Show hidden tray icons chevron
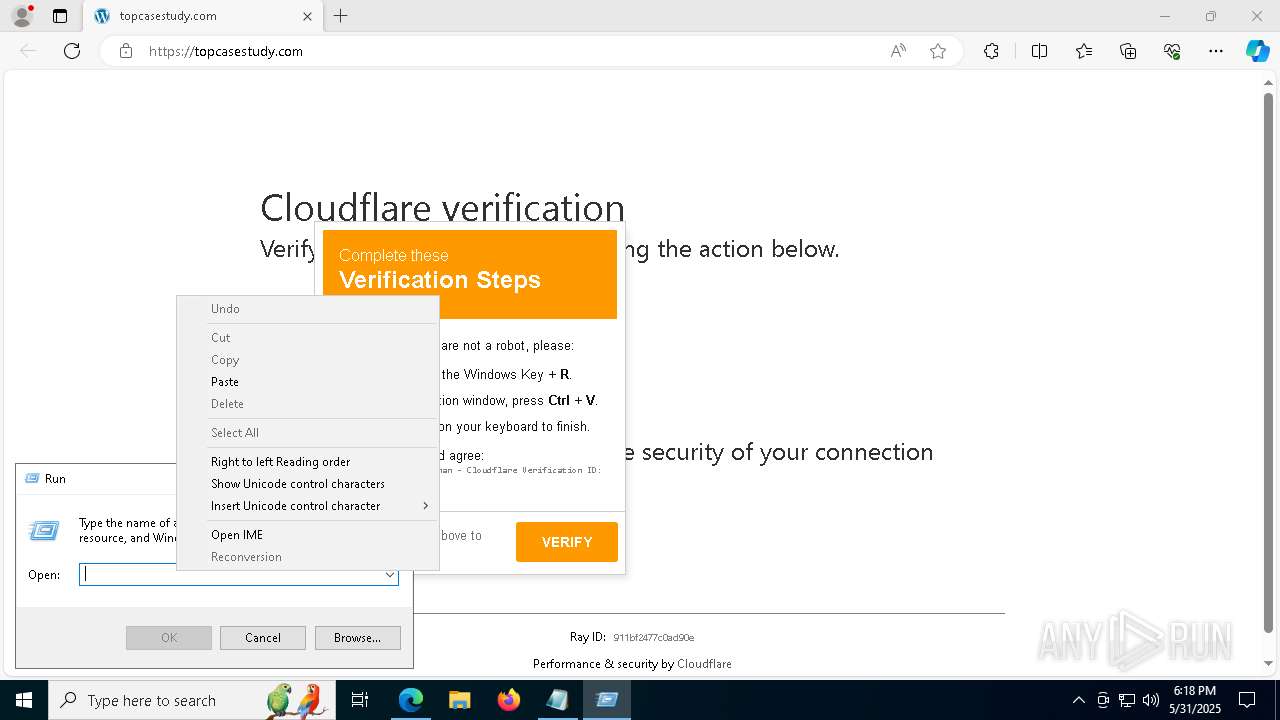1280x720 pixels. 1078,700
